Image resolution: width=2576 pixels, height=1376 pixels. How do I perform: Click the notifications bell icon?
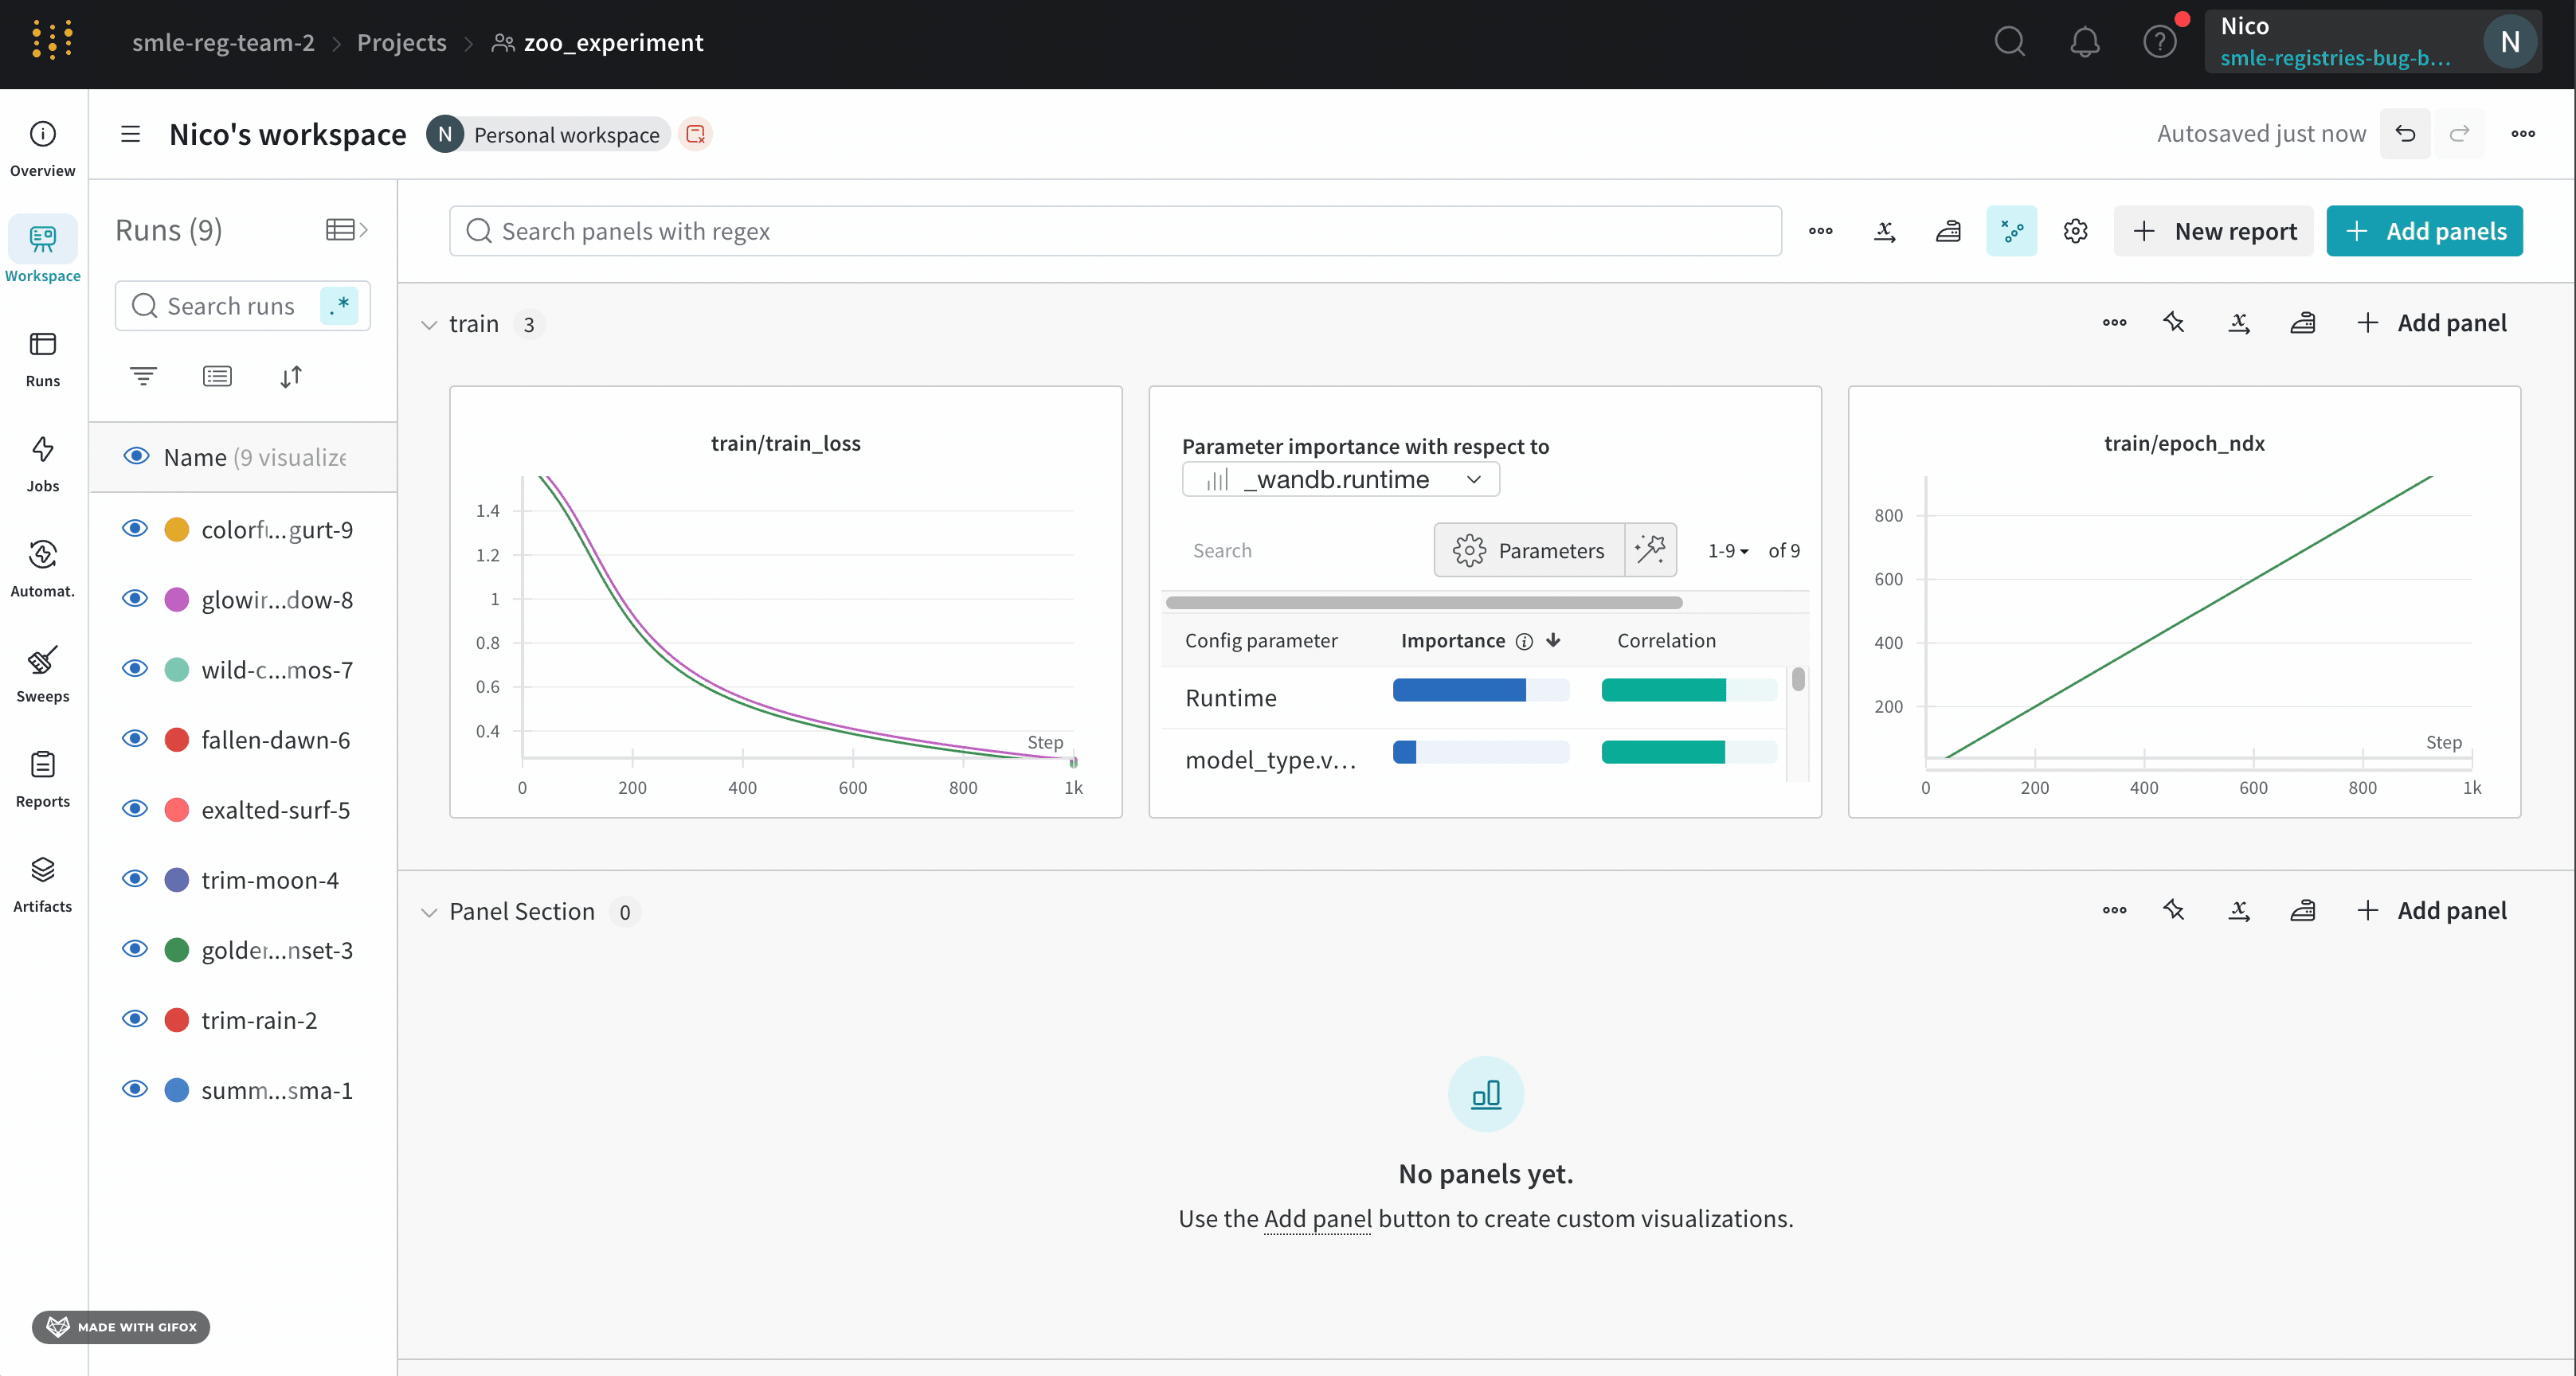[x=2084, y=42]
